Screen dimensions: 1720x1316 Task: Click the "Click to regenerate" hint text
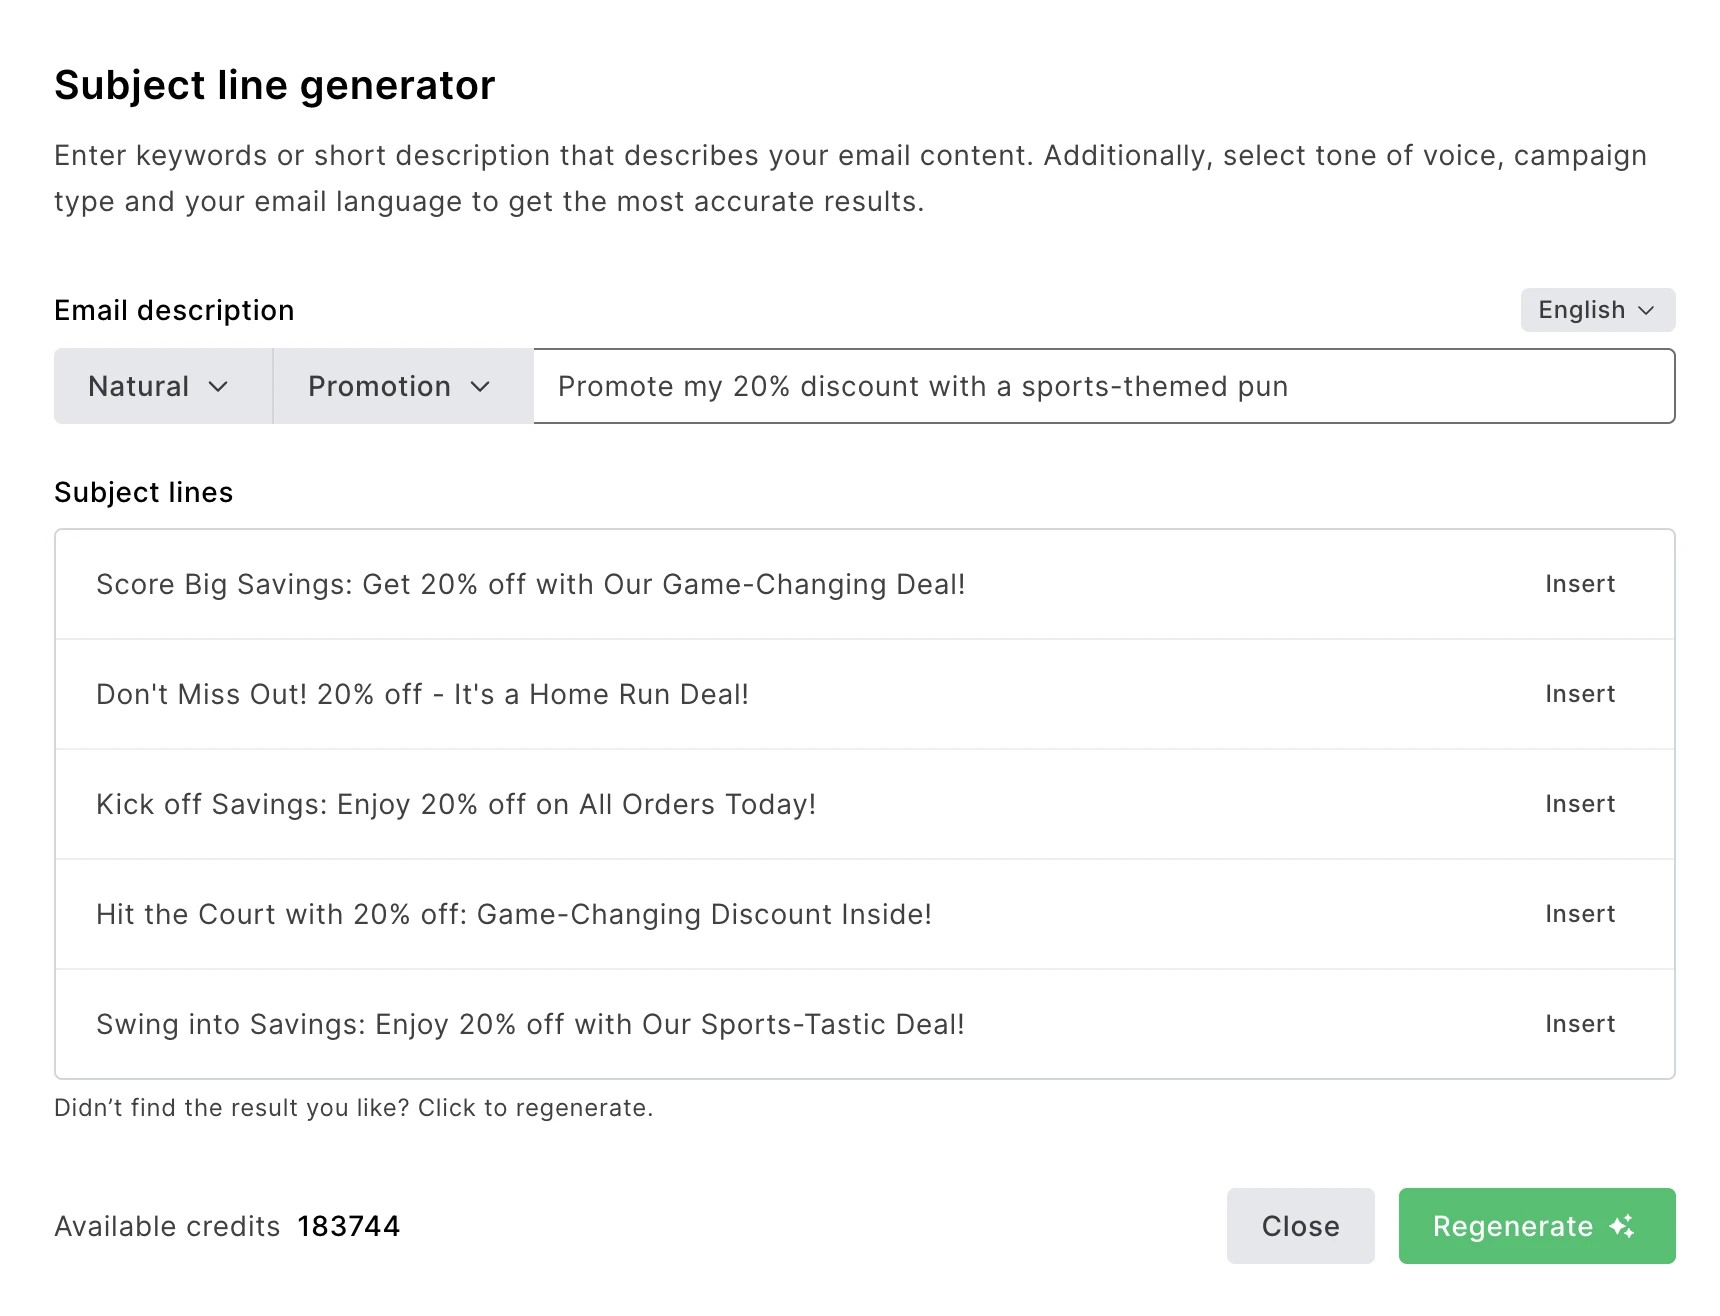pos(534,1108)
